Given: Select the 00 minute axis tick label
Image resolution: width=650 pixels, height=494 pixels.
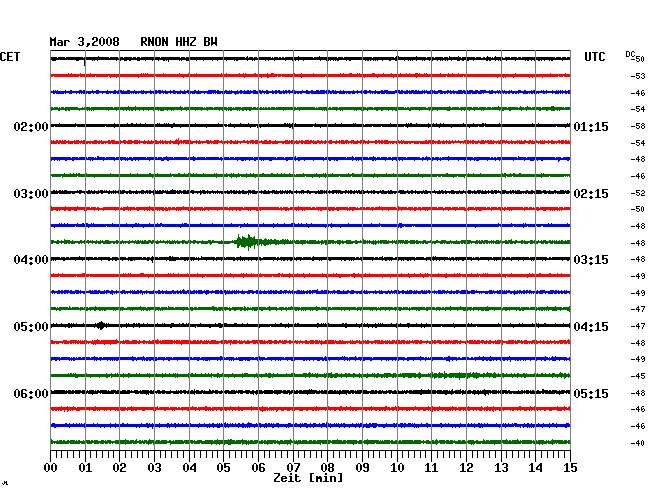Looking at the screenshot, I should pos(51,467).
